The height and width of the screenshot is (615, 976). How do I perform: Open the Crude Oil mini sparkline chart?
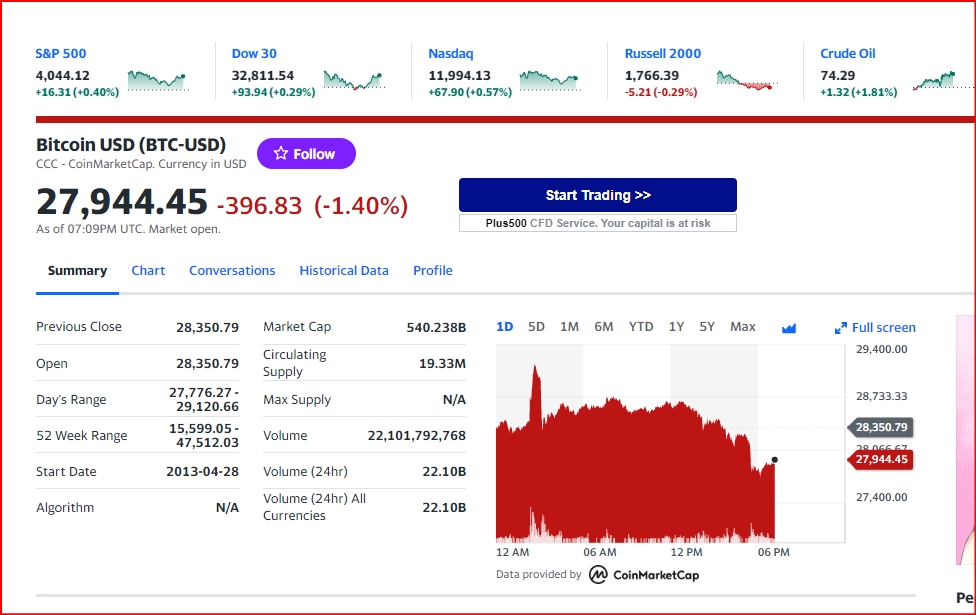click(x=943, y=81)
